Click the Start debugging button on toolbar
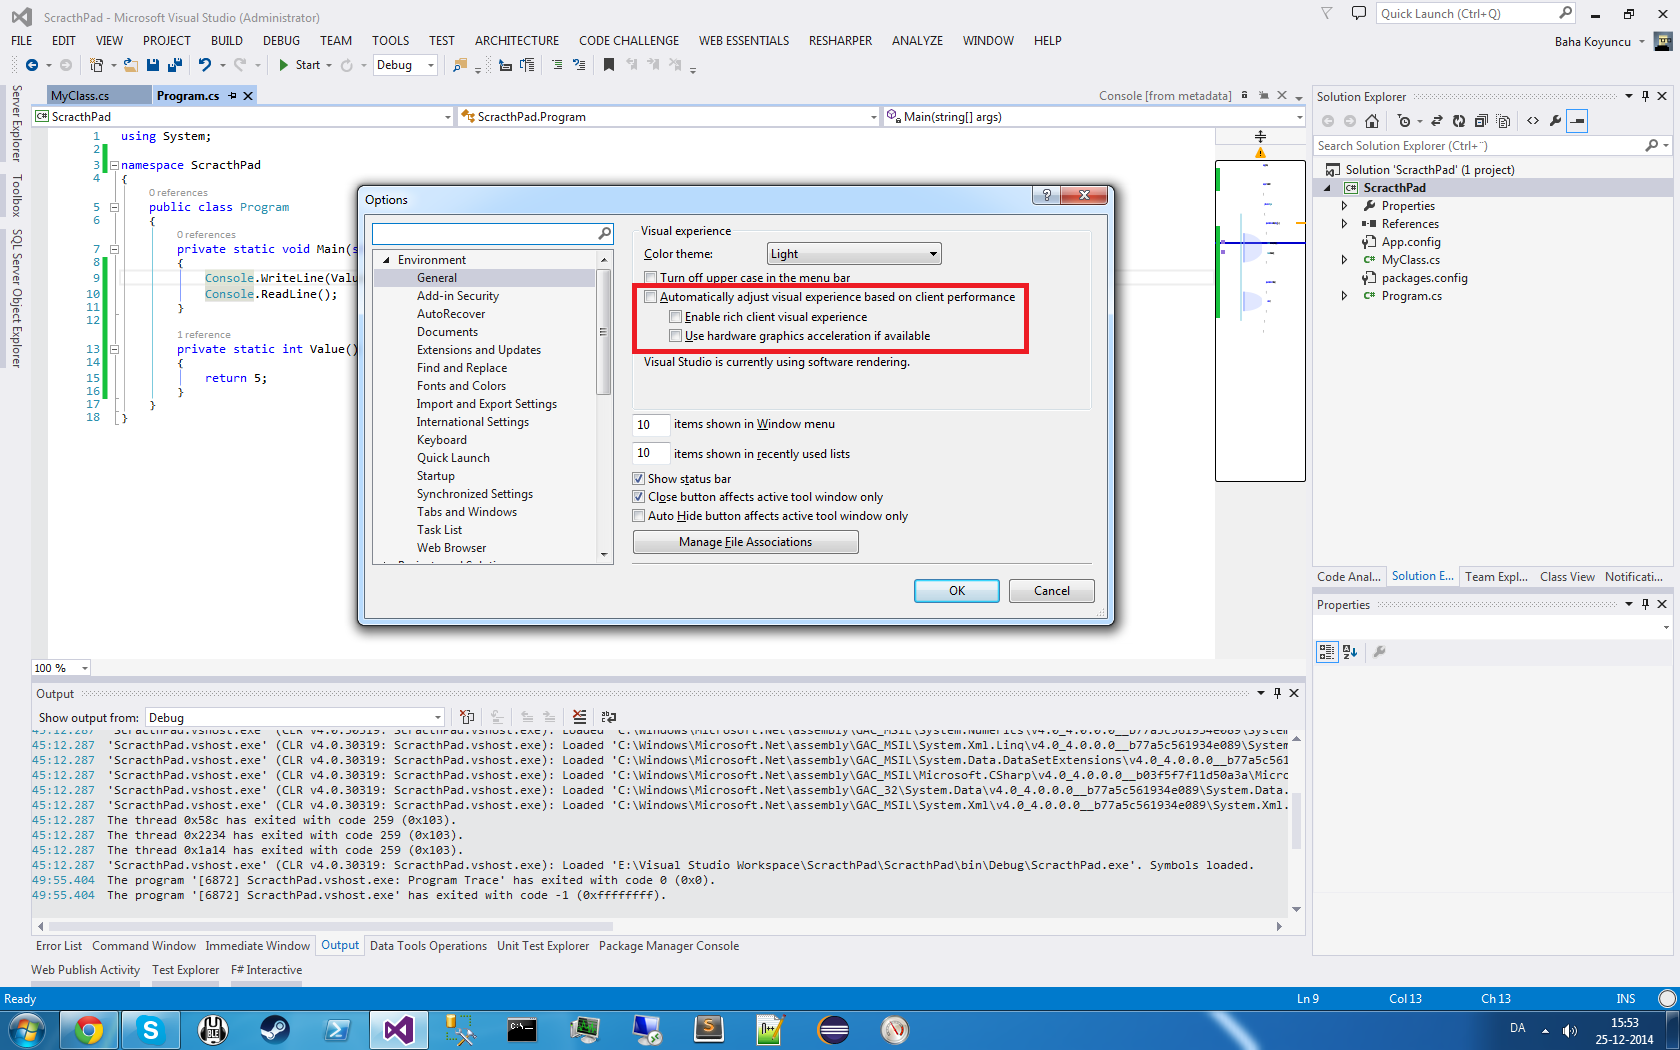The height and width of the screenshot is (1050, 1680). click(x=300, y=64)
